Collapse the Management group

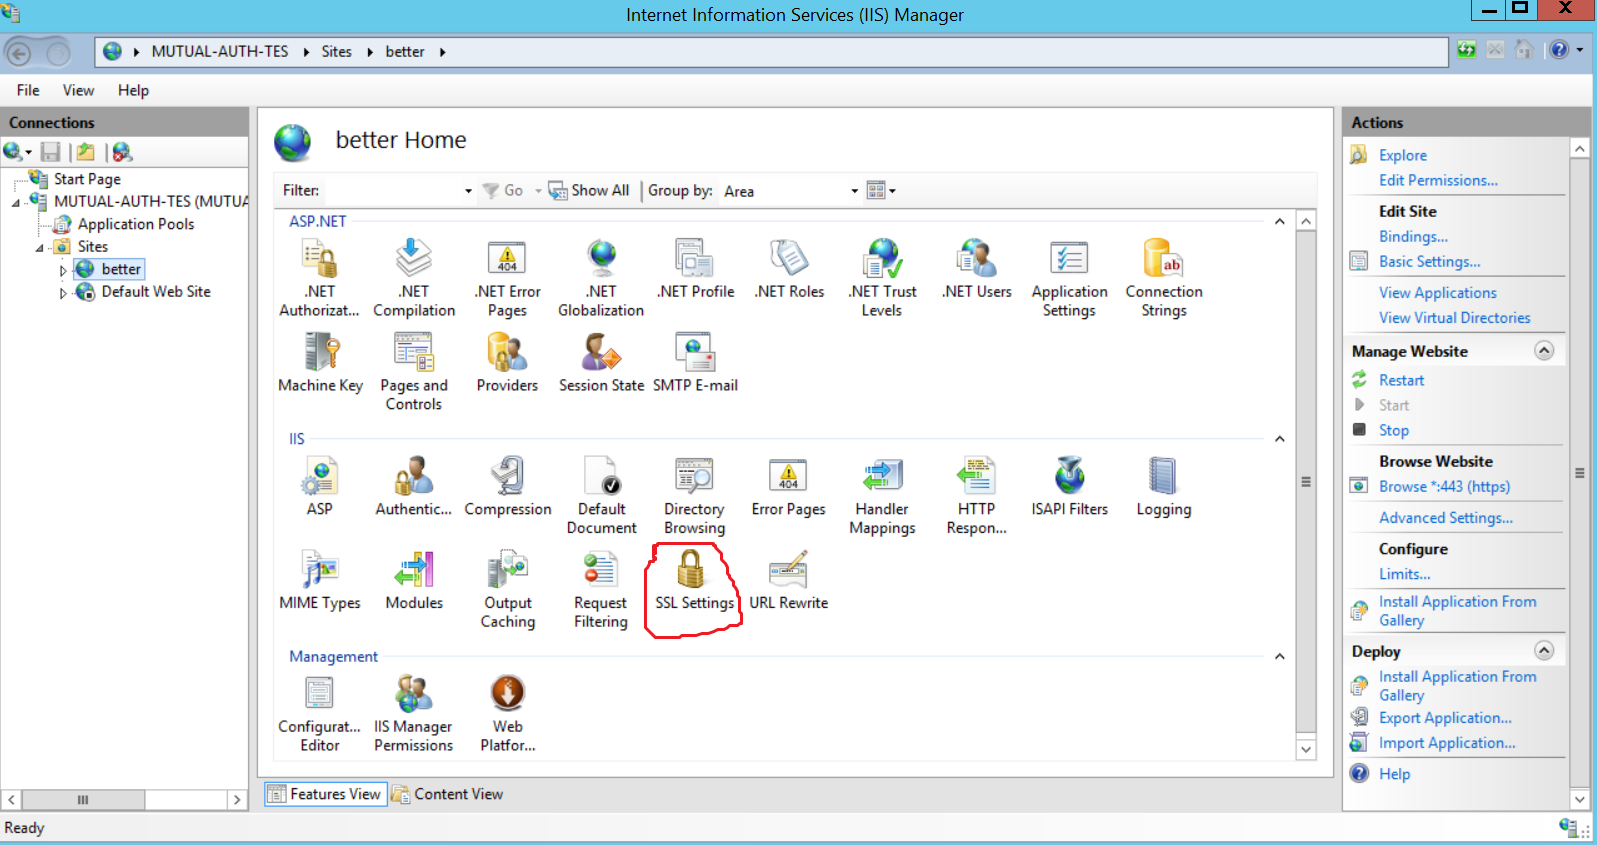click(1280, 657)
